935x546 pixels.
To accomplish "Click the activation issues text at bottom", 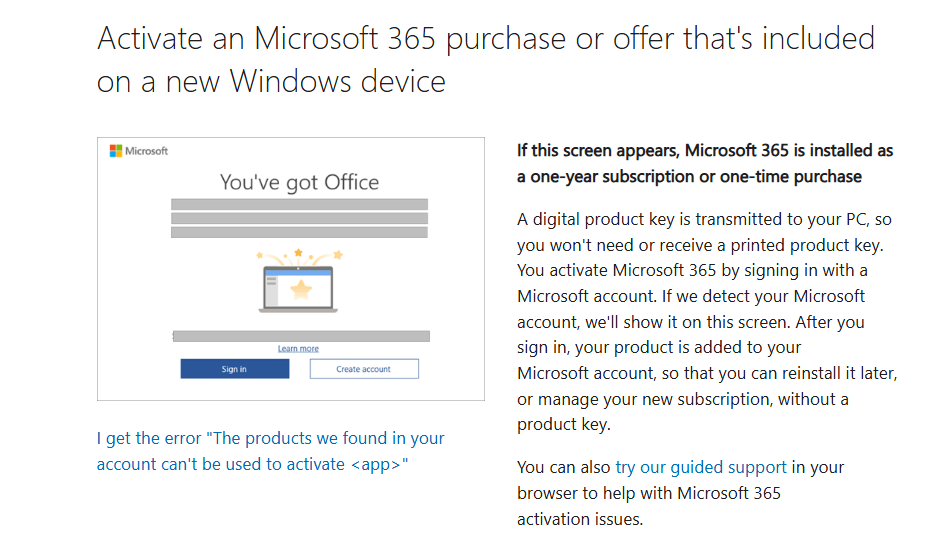I will [x=580, y=519].
